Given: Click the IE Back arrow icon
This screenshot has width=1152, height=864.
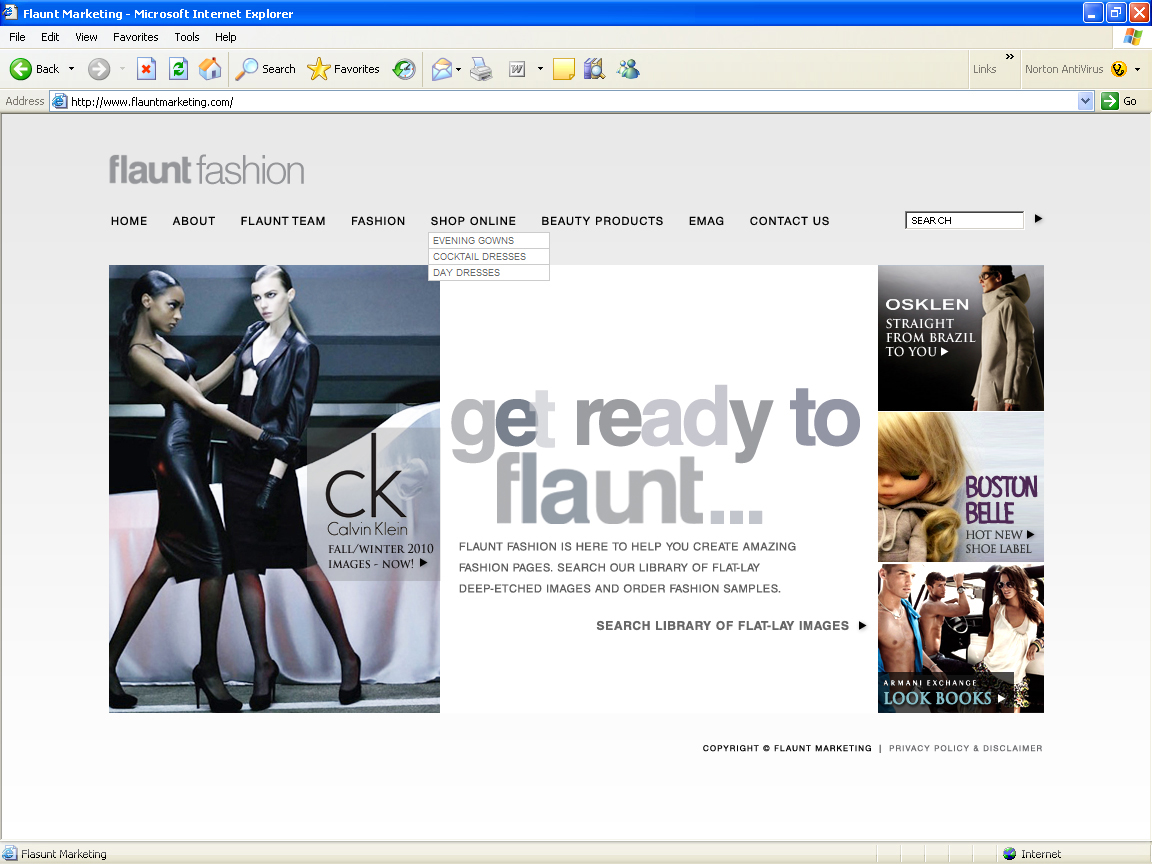Looking at the screenshot, I should tap(21, 69).
